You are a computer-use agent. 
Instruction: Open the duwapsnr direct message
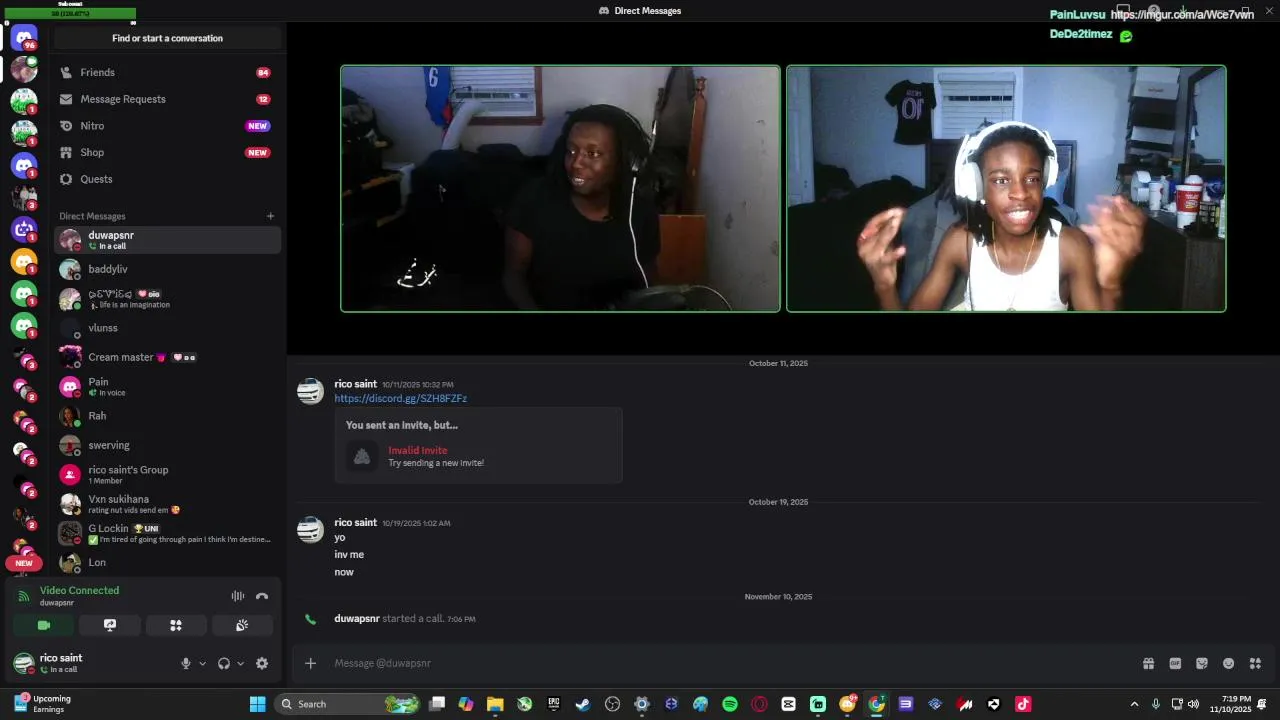167,240
